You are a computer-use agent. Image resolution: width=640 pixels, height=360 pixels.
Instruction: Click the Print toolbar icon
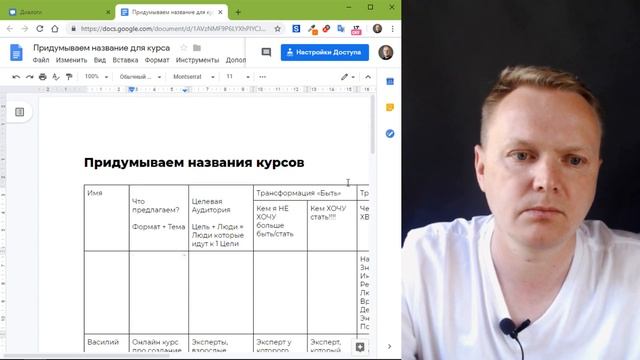tap(42, 77)
